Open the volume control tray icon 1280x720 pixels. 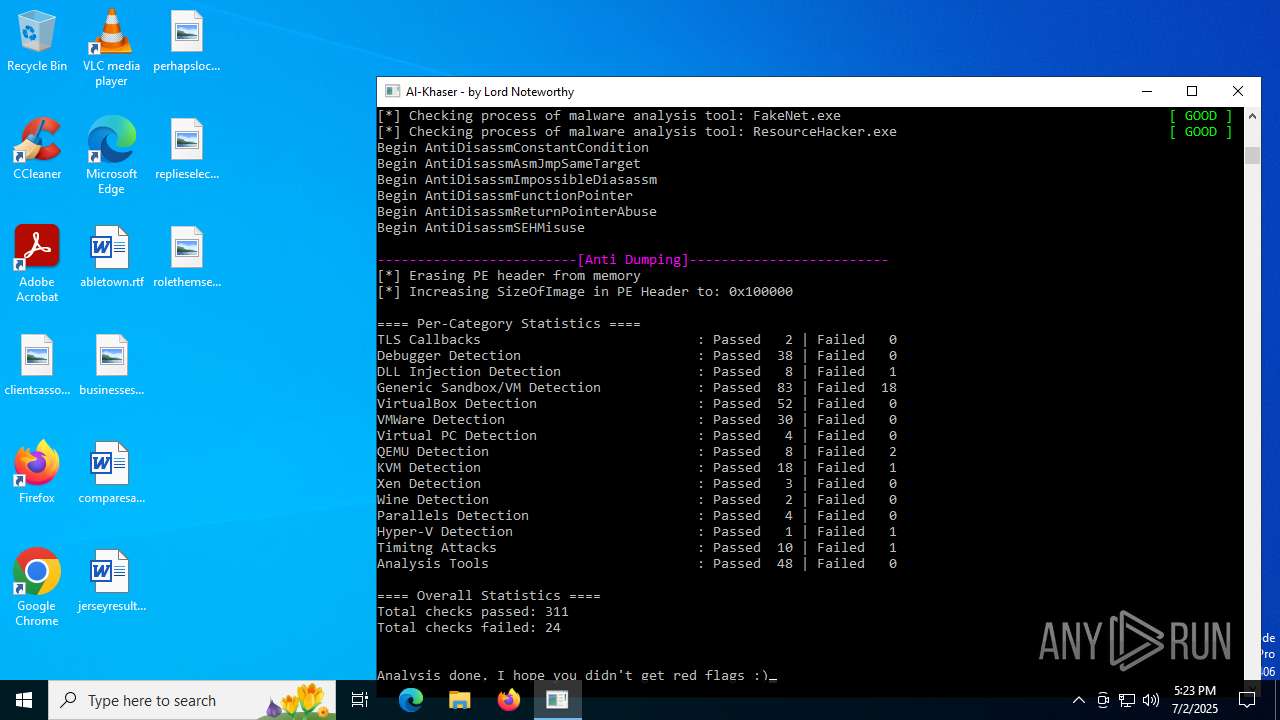(x=1151, y=700)
